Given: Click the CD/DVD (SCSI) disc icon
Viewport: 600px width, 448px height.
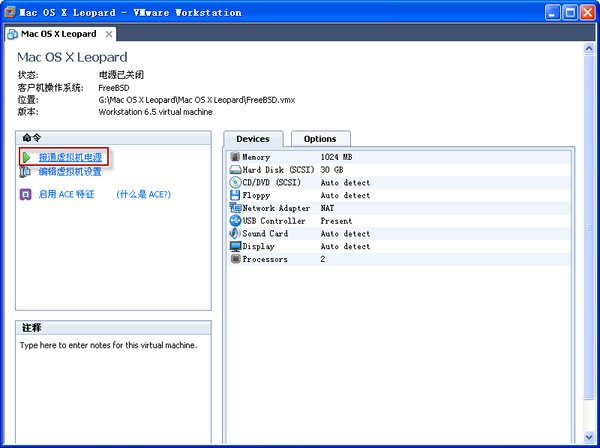Looking at the screenshot, I should [x=235, y=182].
